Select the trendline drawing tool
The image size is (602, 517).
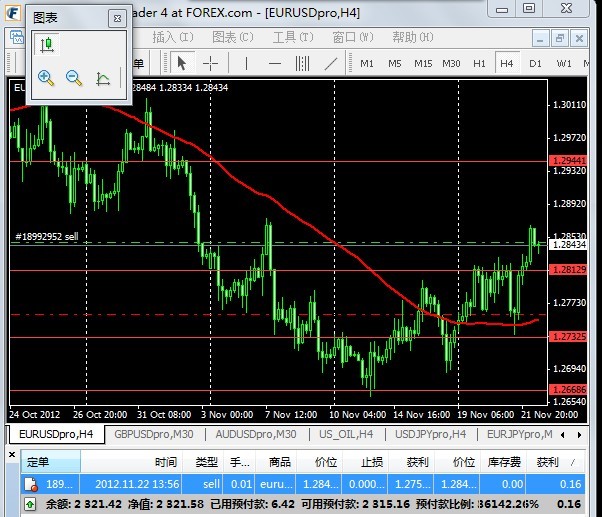pos(331,63)
